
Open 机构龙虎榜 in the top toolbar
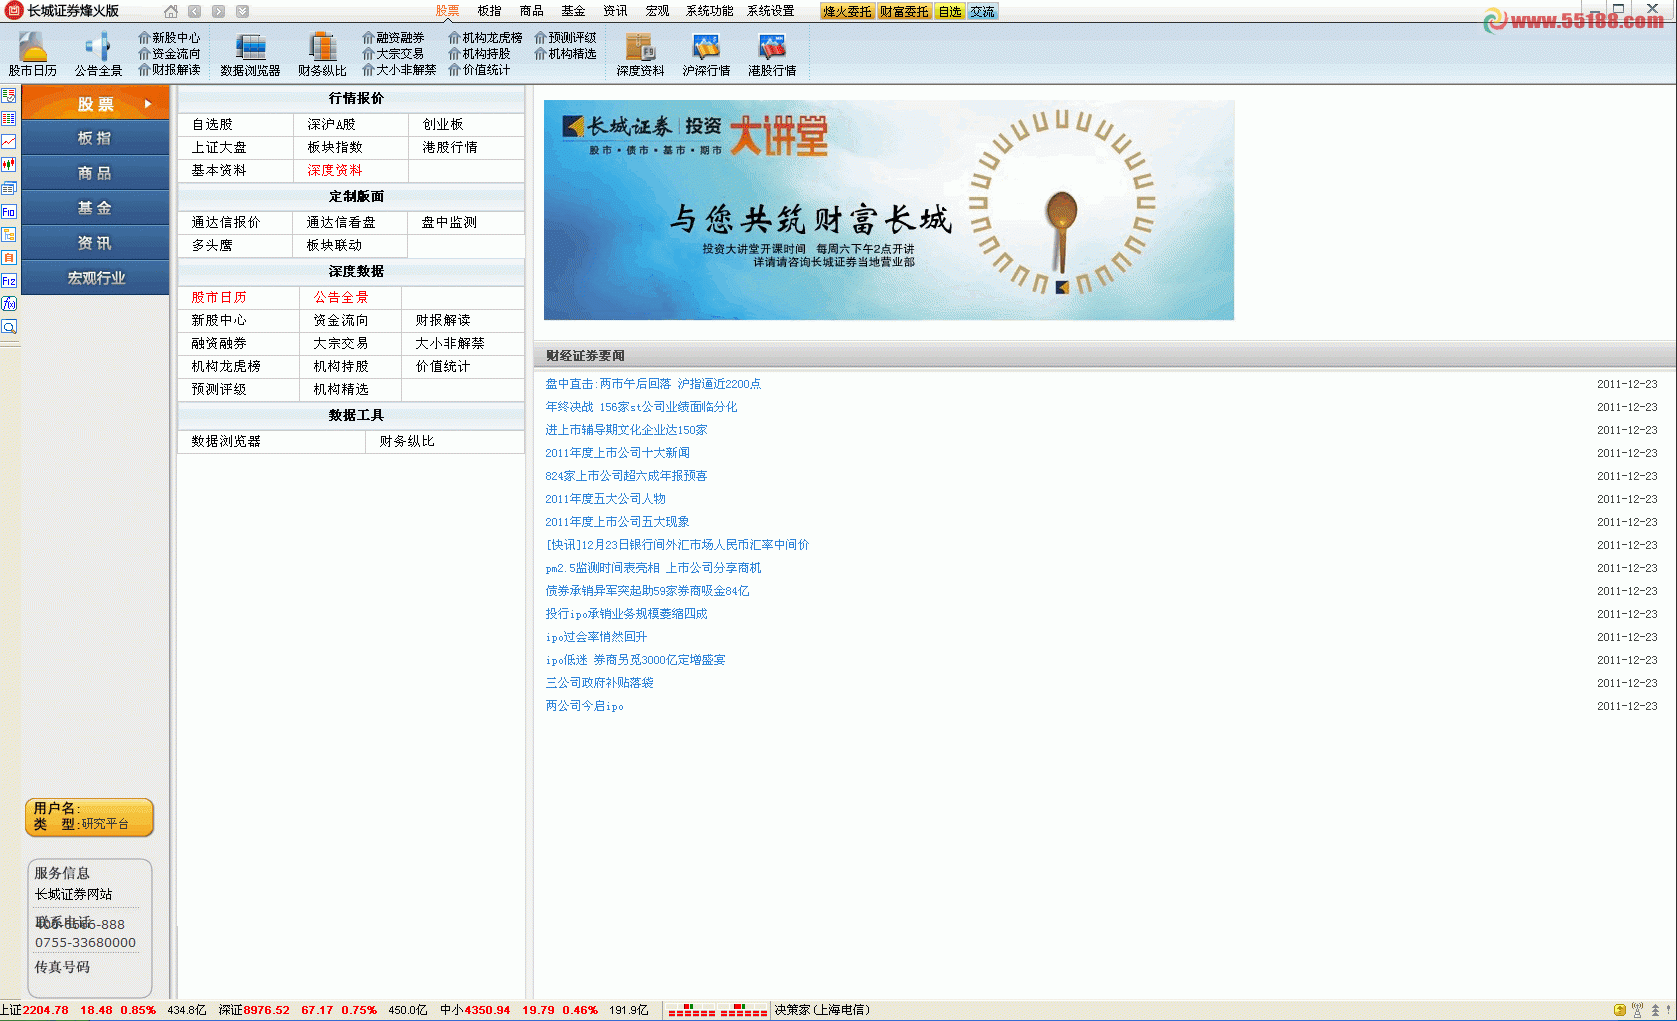pos(485,38)
